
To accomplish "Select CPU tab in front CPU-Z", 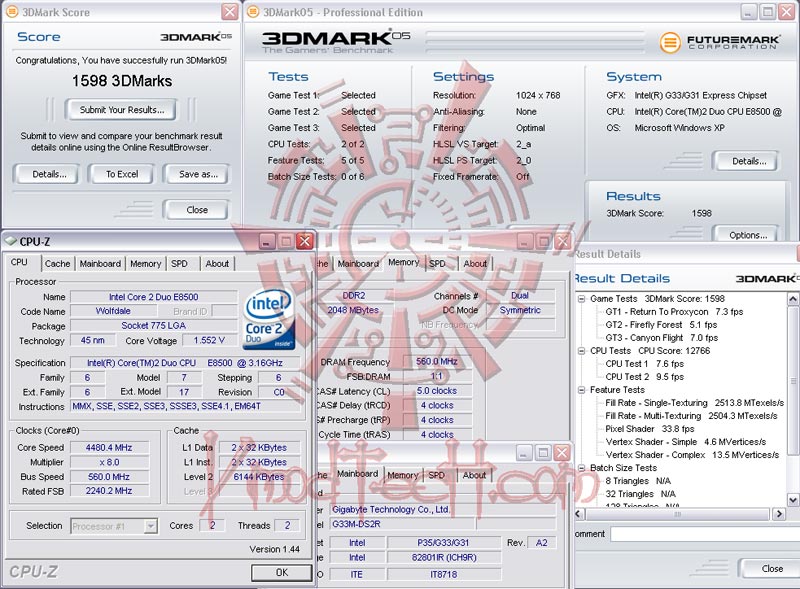I will click(19, 262).
